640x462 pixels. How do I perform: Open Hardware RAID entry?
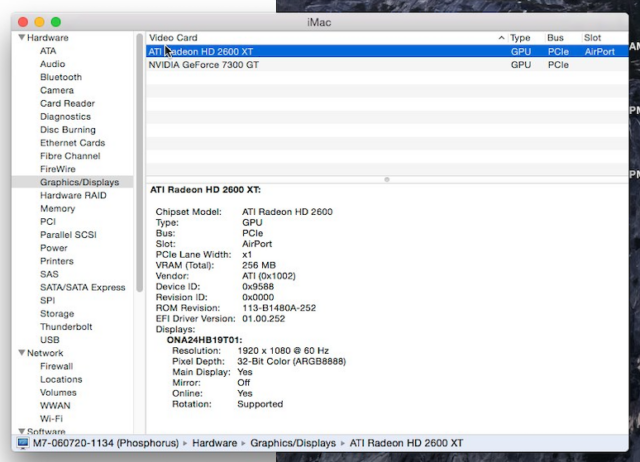tap(73, 195)
